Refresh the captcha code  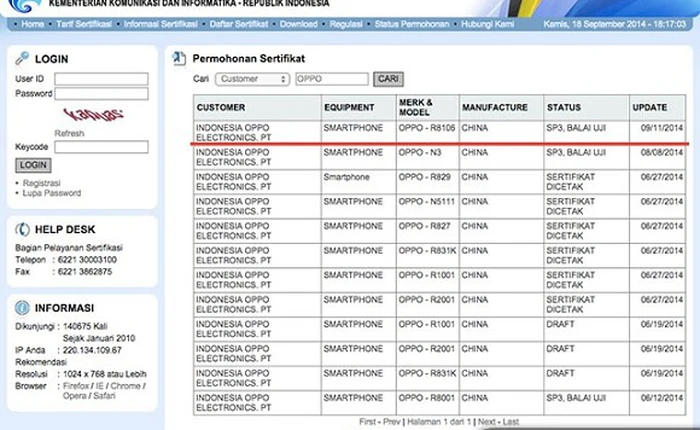(x=69, y=133)
